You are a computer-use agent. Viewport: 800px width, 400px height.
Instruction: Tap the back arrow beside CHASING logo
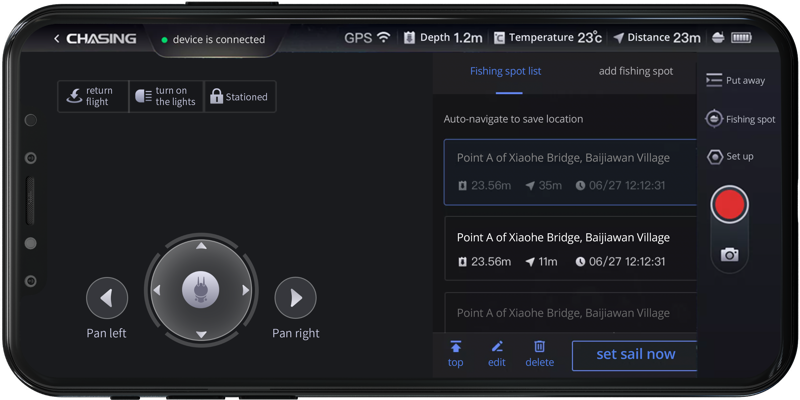coord(57,39)
